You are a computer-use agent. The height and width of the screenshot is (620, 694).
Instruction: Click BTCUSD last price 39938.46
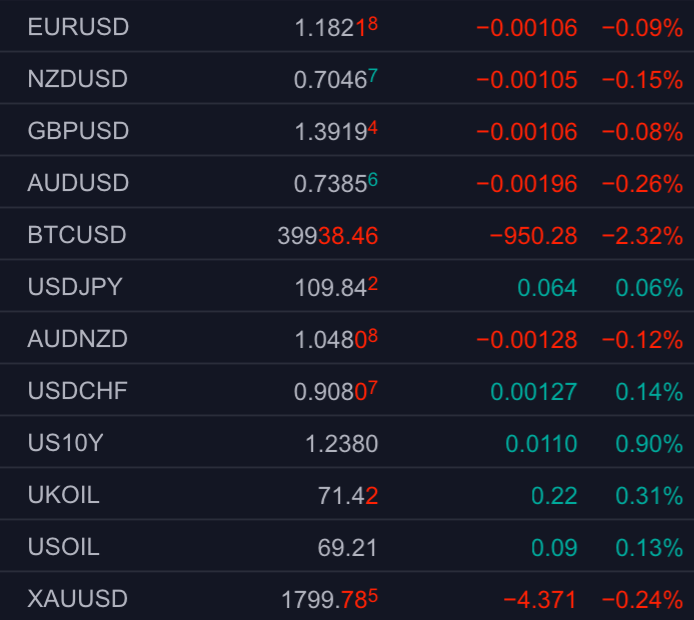tap(327, 236)
